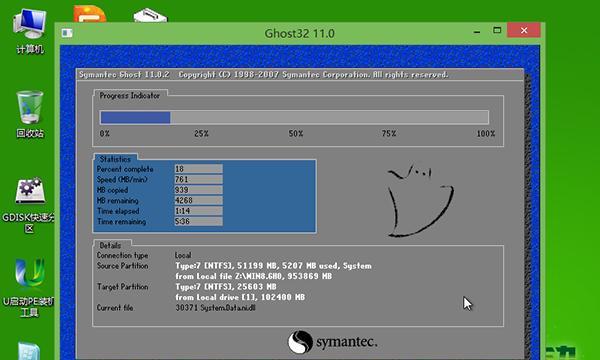This screenshot has width=600, height=360.
Task: Click the Source Partition label
Action: coord(122,266)
